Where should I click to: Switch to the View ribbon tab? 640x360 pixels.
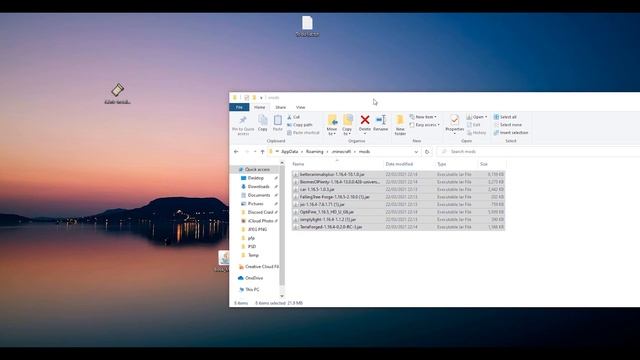pyautogui.click(x=300, y=107)
